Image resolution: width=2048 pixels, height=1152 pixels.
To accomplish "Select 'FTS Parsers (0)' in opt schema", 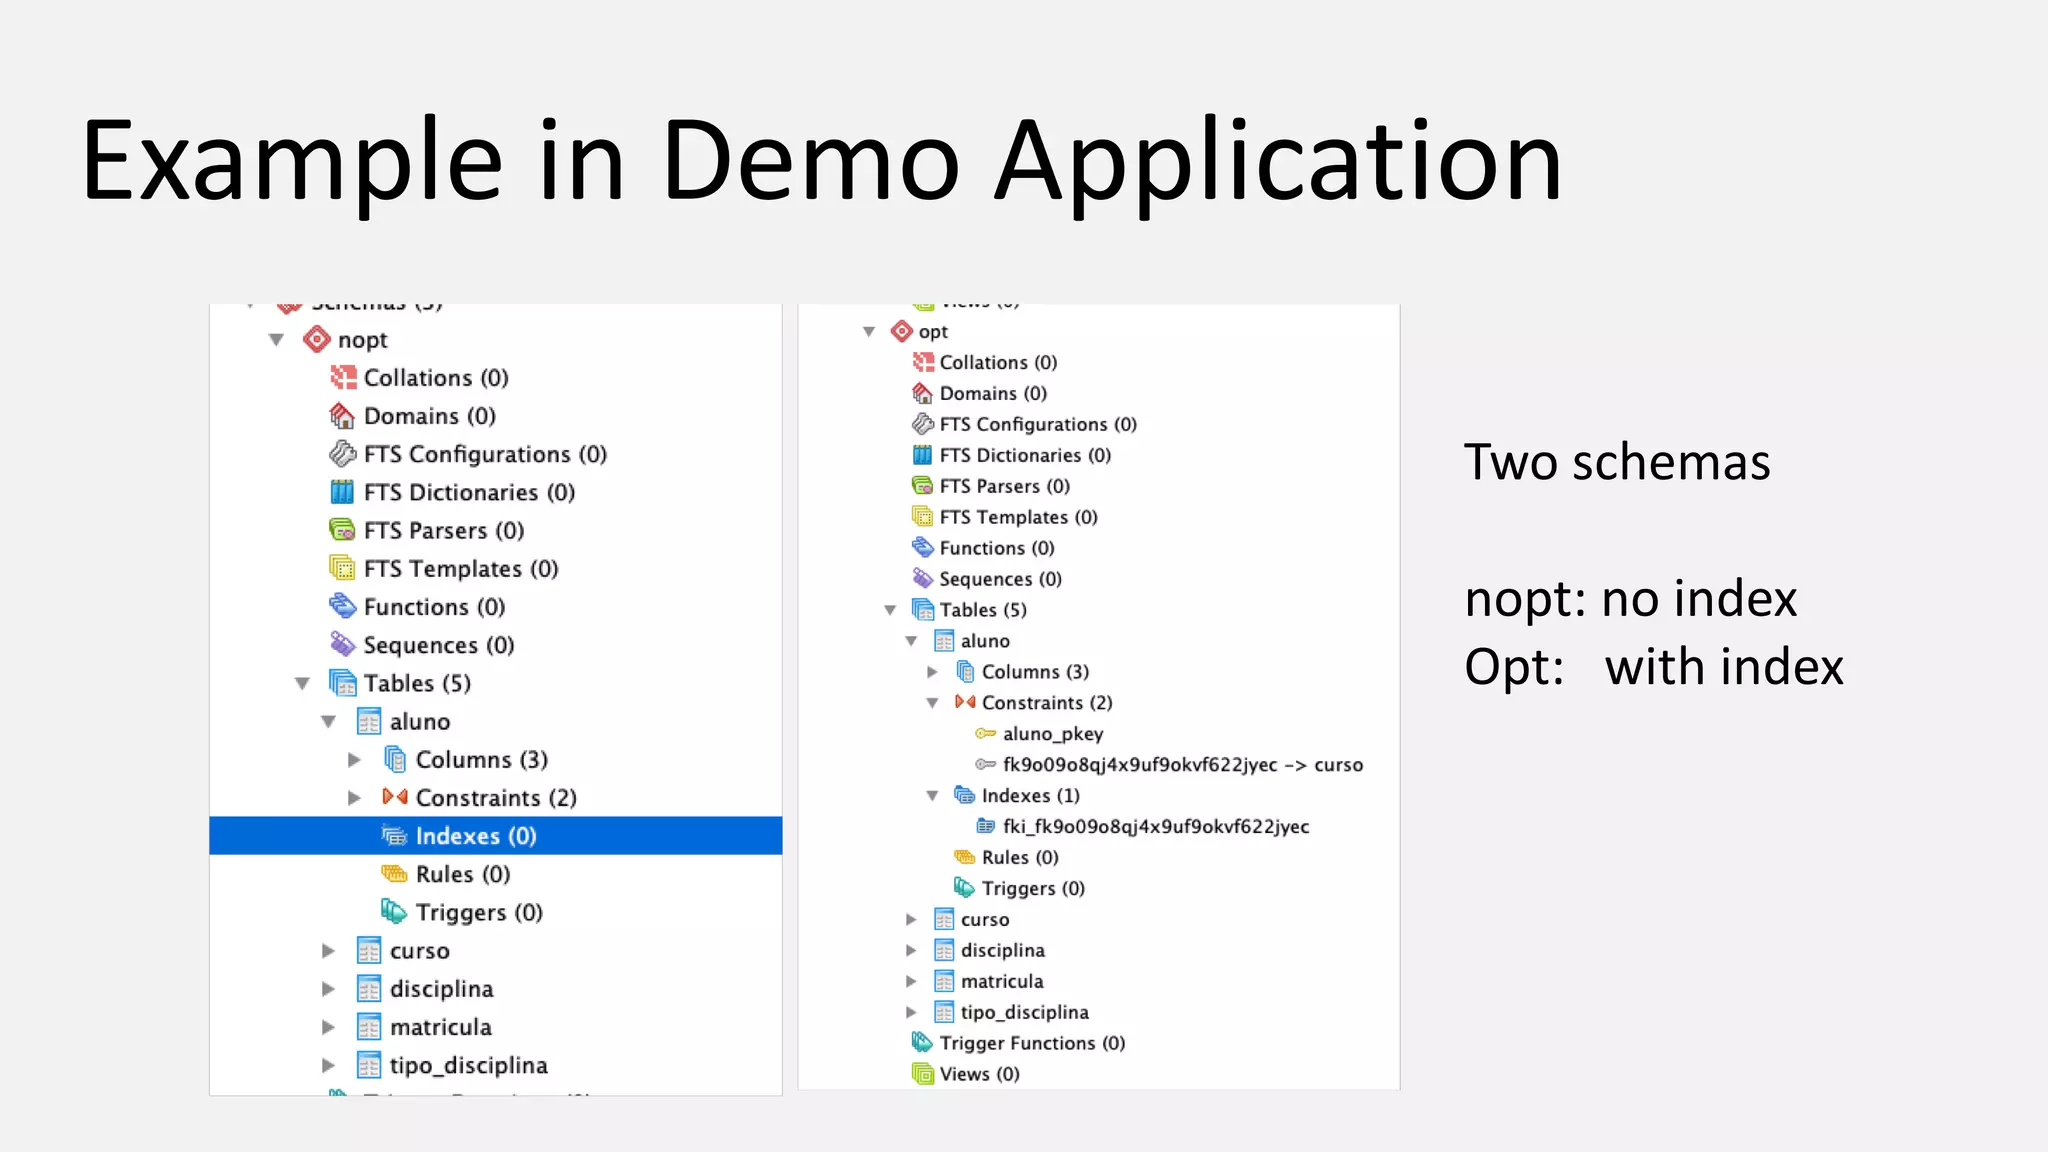I will point(1005,486).
